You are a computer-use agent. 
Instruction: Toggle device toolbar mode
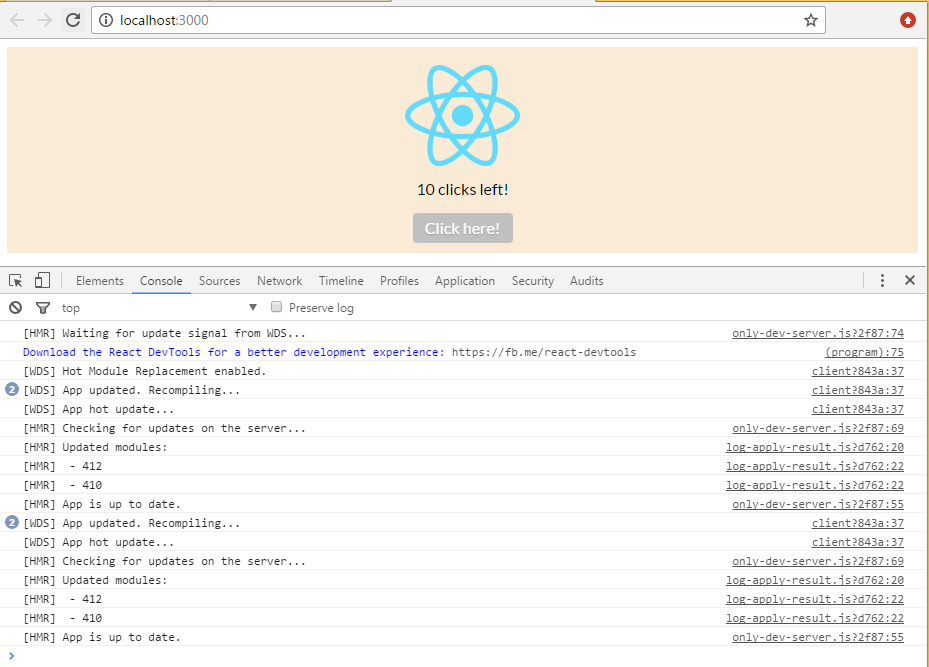42,280
